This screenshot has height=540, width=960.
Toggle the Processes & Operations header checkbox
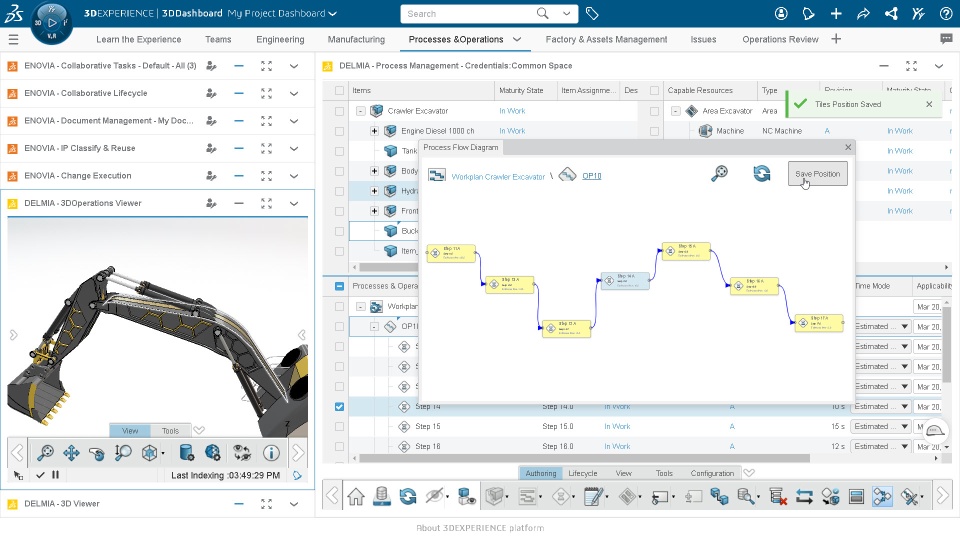[x=339, y=286]
